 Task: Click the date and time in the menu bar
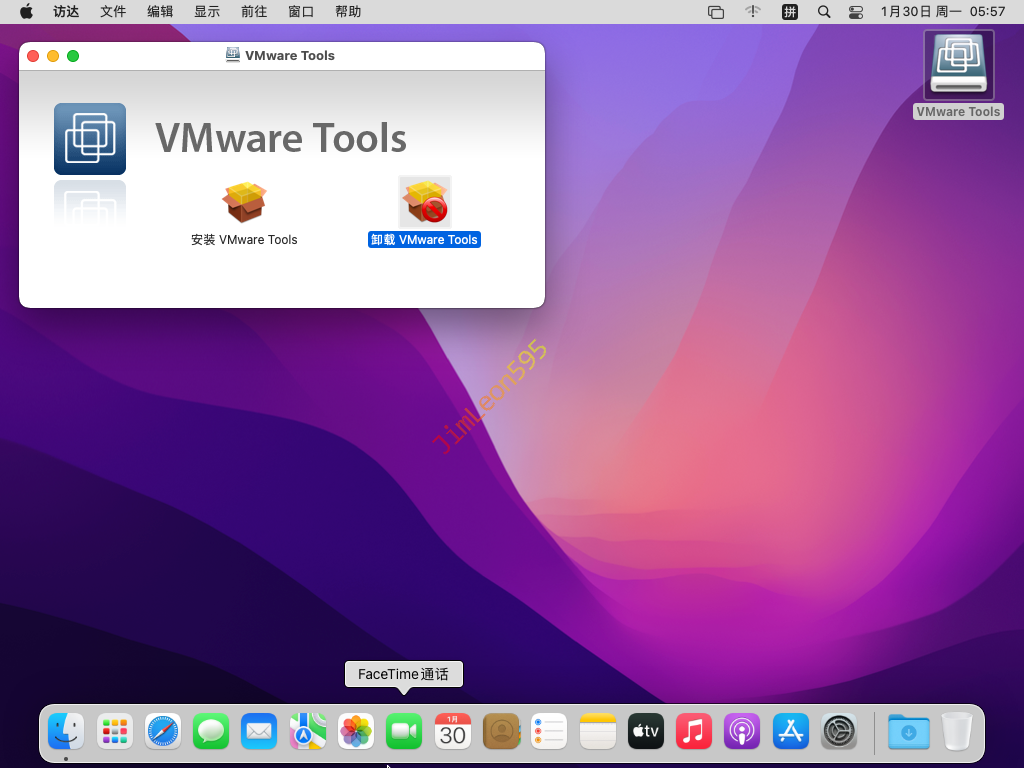(x=942, y=12)
